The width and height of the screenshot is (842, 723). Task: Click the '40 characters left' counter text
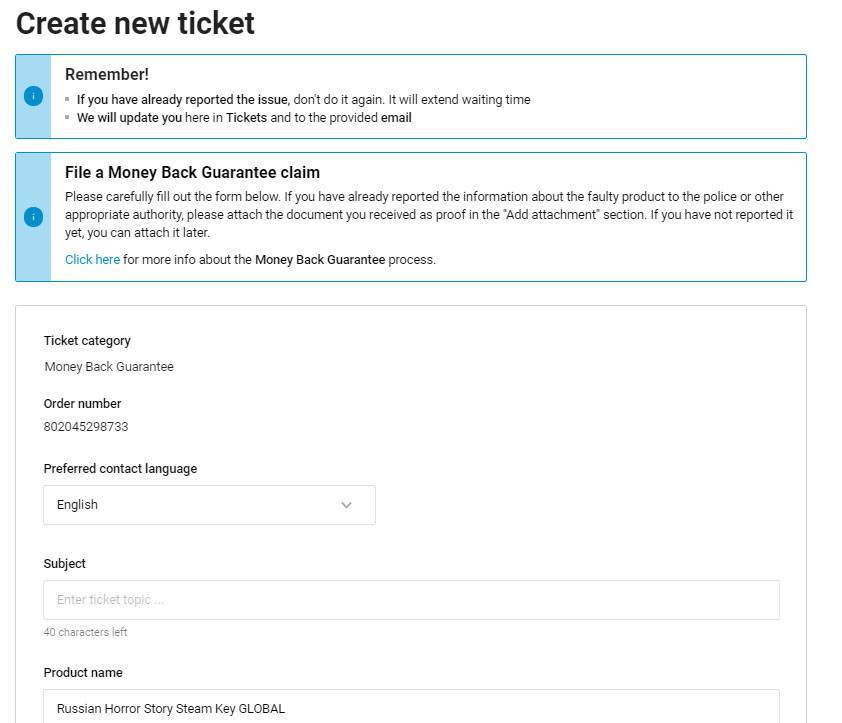coord(85,632)
